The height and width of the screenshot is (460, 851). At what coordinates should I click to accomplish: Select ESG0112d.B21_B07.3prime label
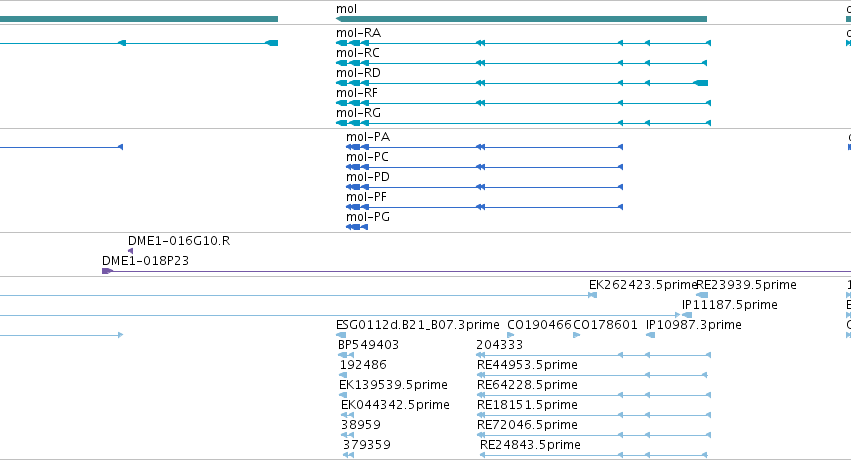coord(418,325)
